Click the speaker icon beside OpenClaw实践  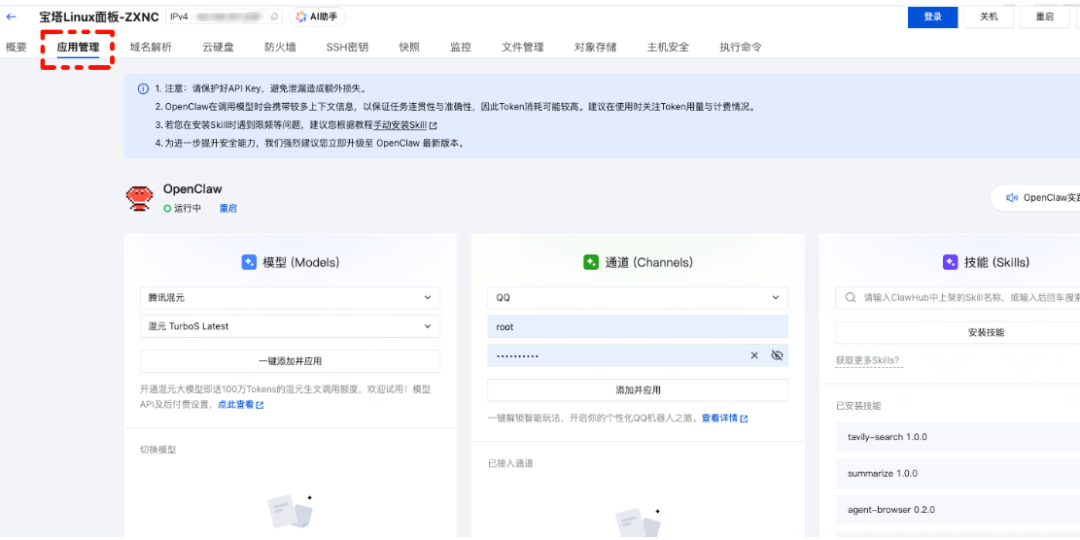tap(1012, 198)
